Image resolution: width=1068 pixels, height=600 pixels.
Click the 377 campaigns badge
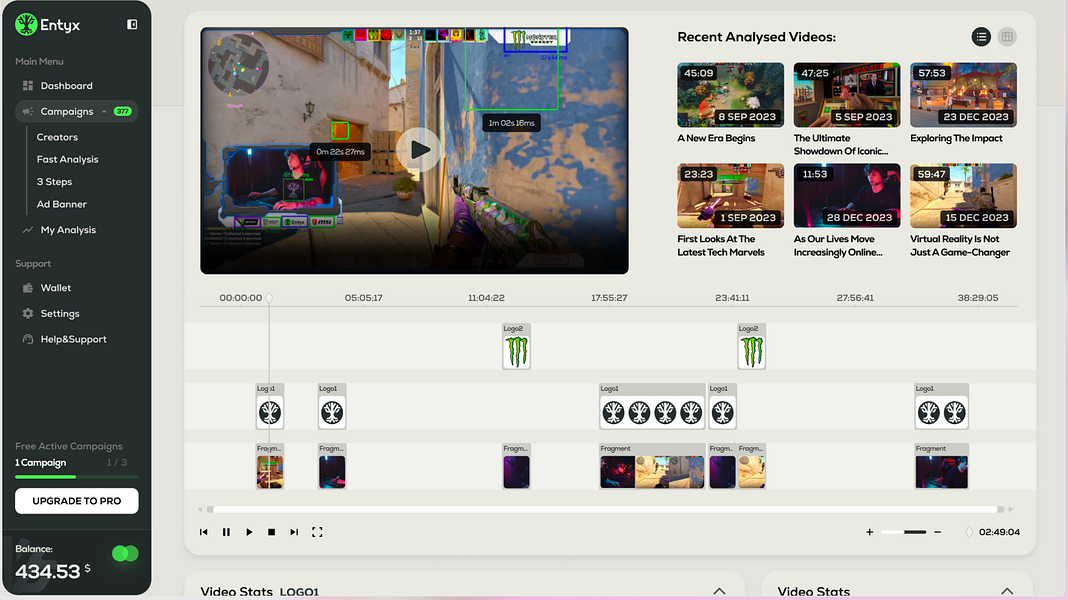coord(123,111)
